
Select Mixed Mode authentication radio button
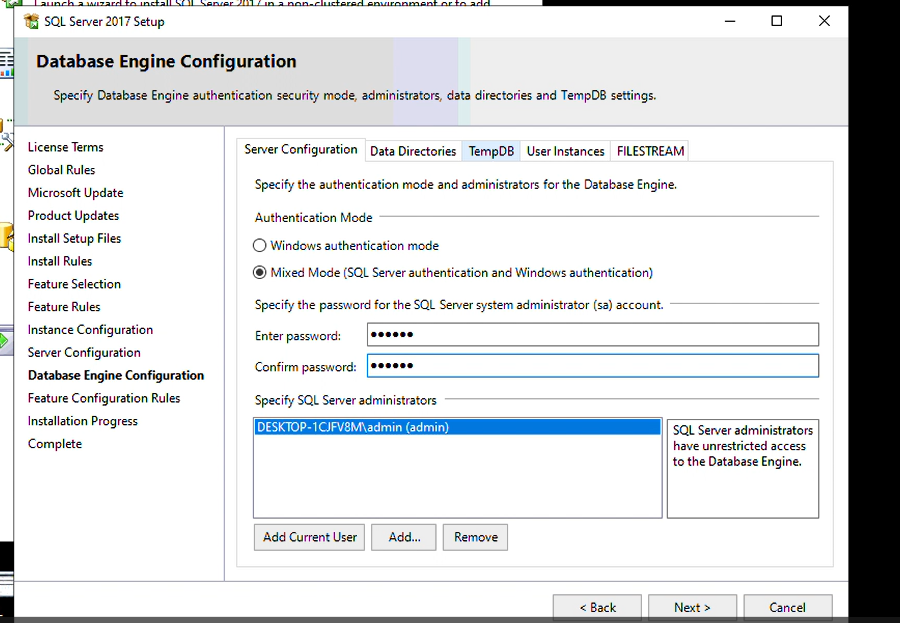point(259,273)
